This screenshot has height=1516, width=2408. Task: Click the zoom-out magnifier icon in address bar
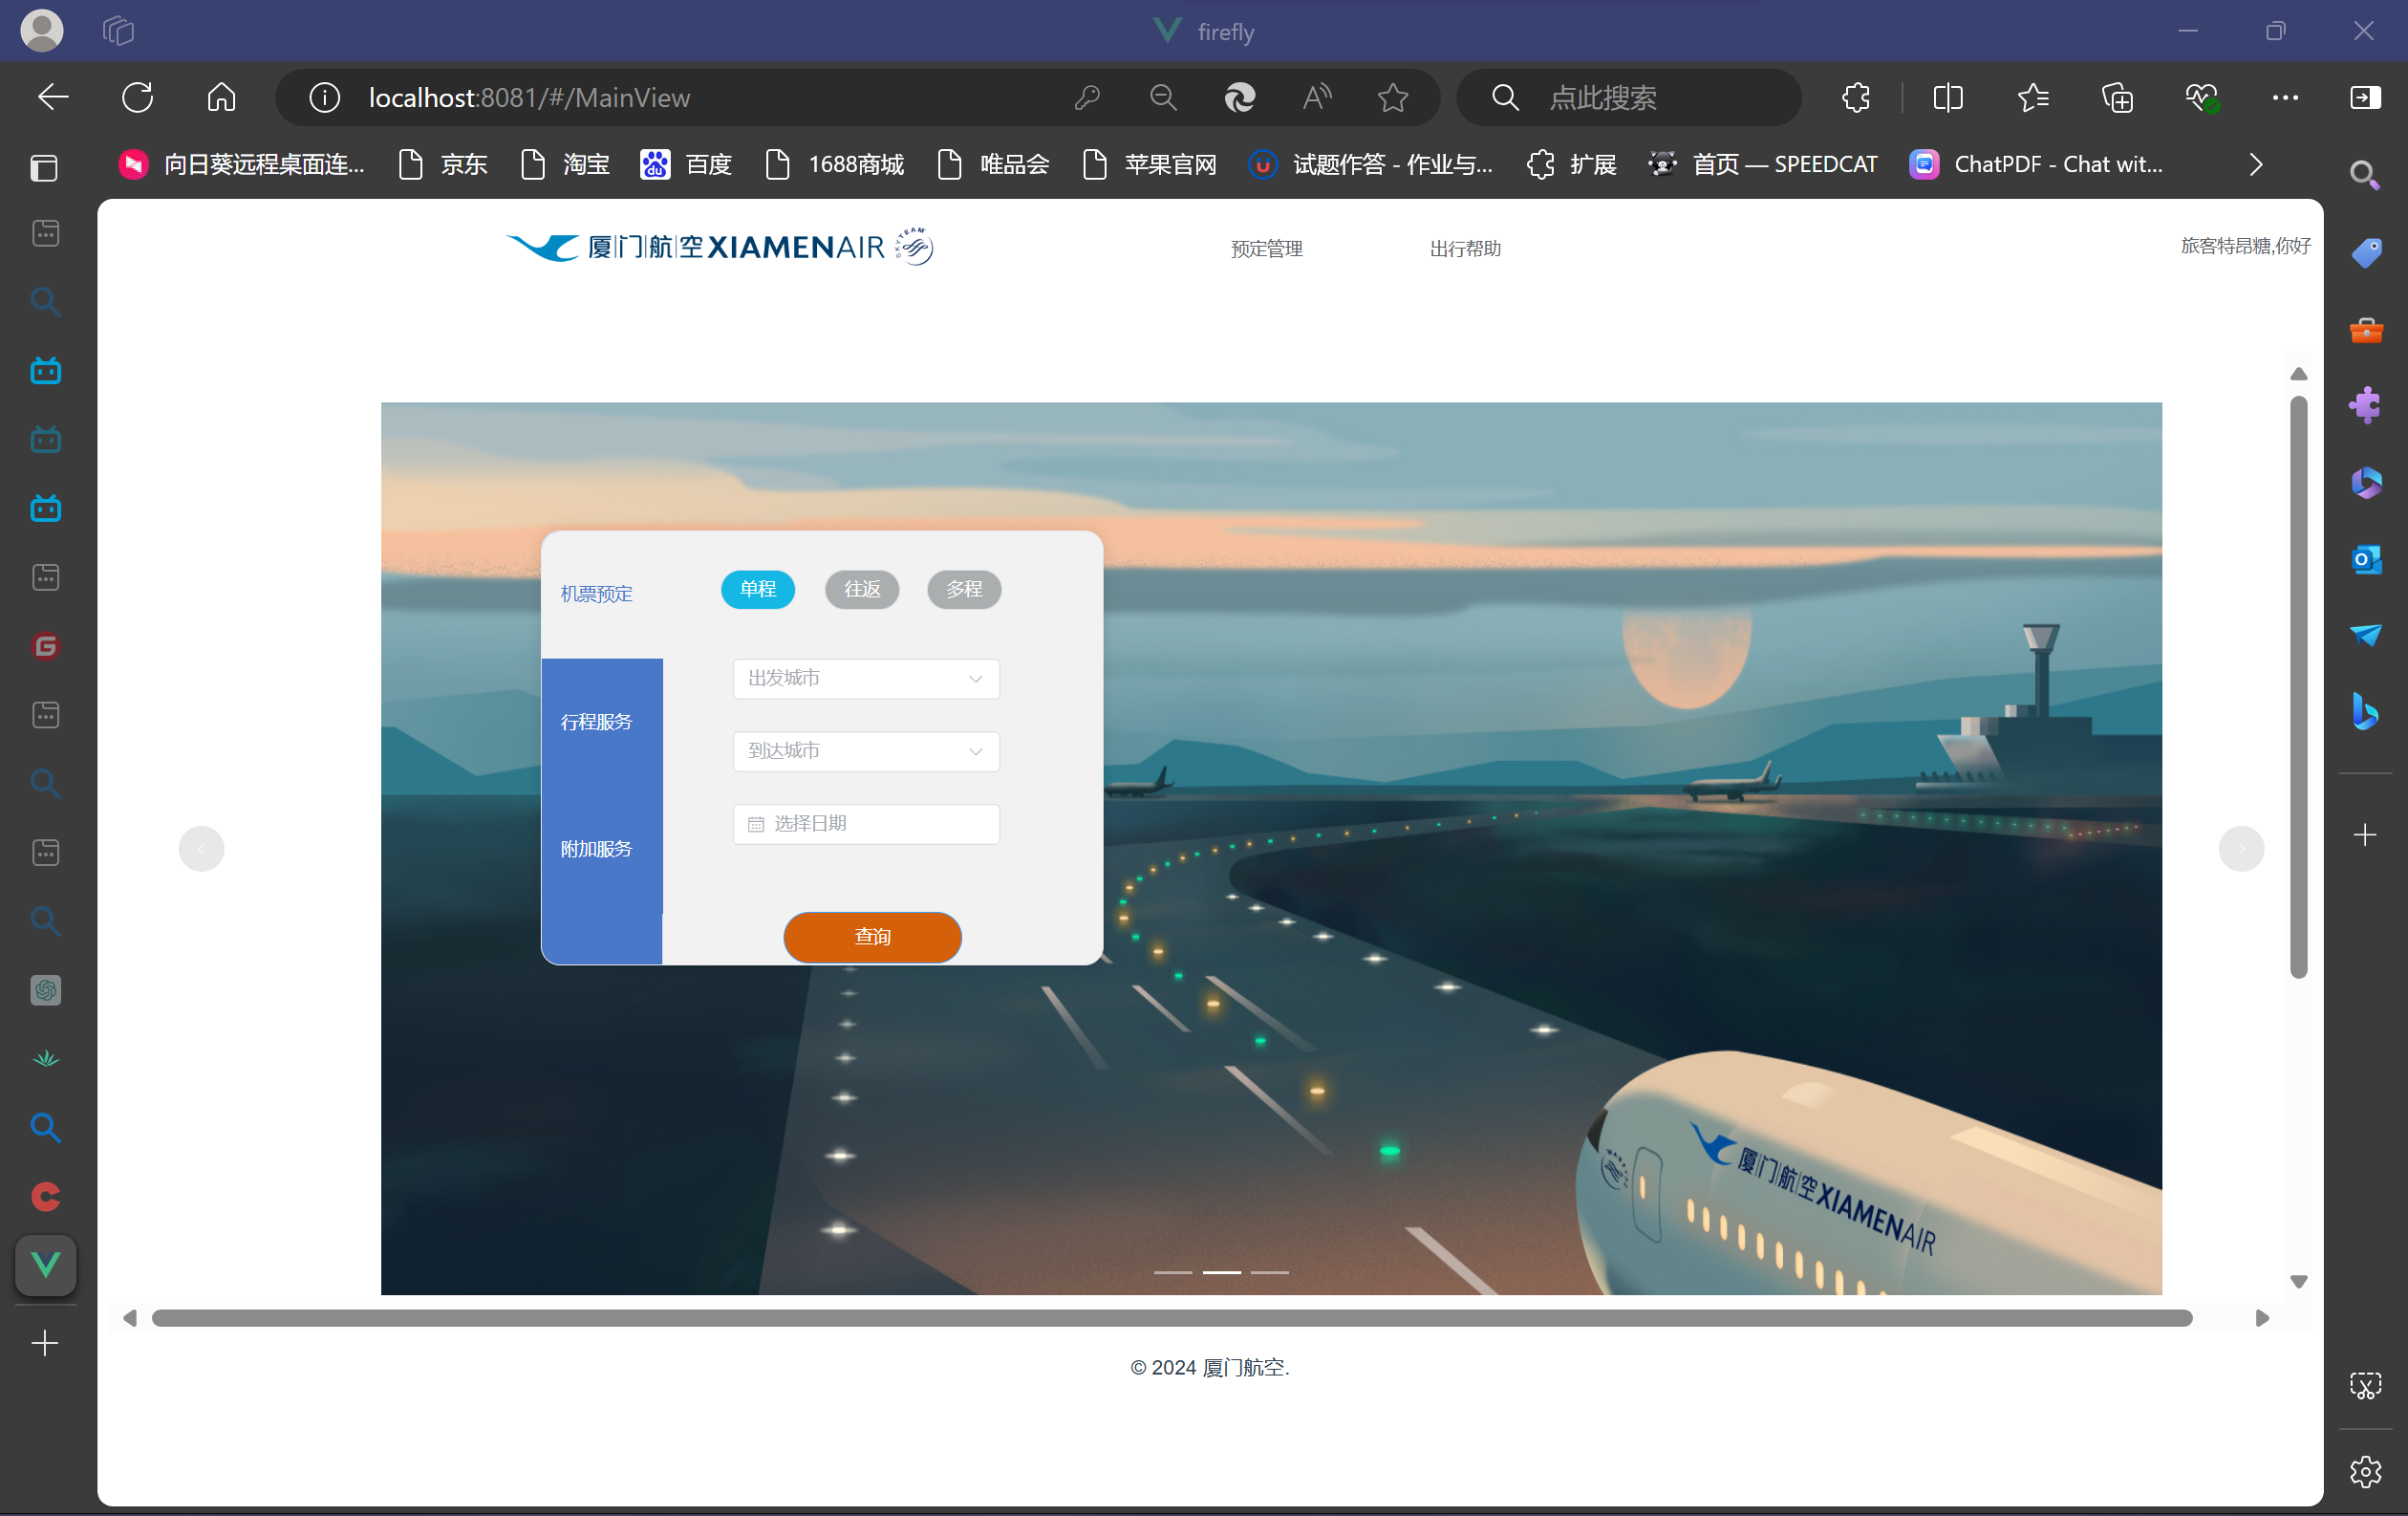[1163, 97]
